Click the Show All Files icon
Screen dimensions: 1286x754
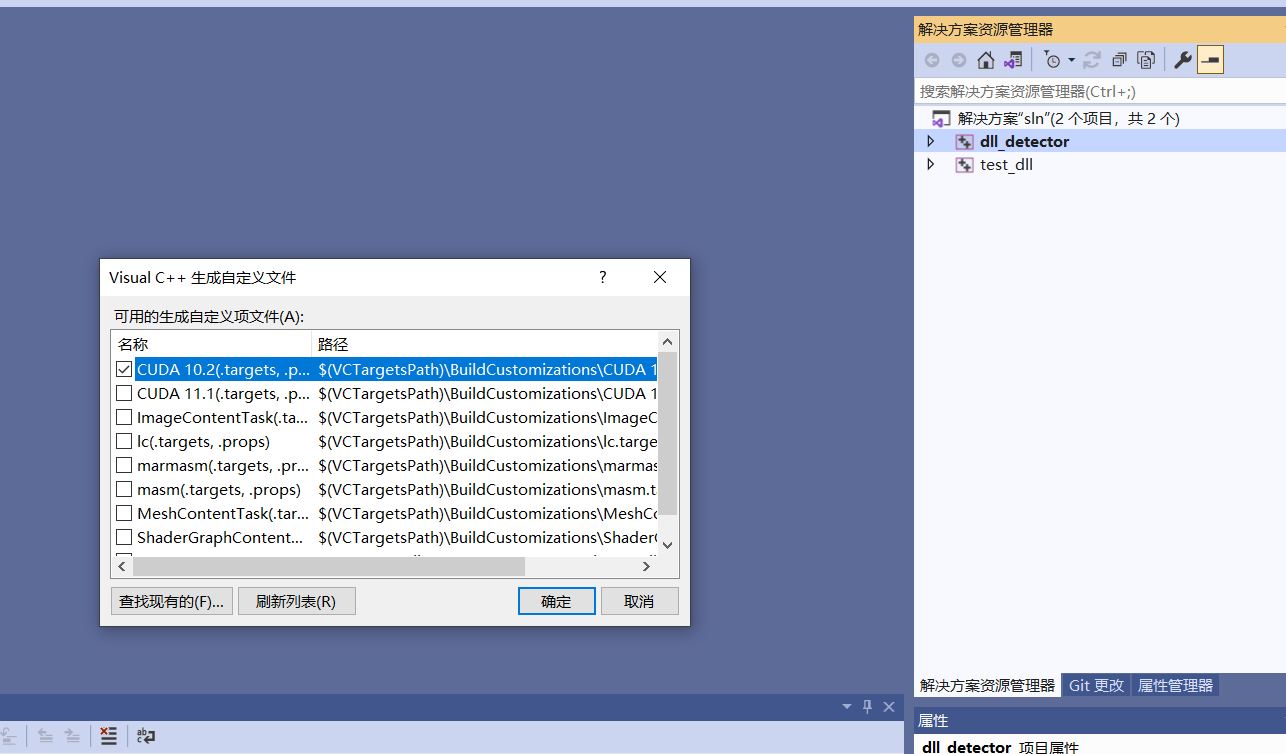[x=1146, y=60]
